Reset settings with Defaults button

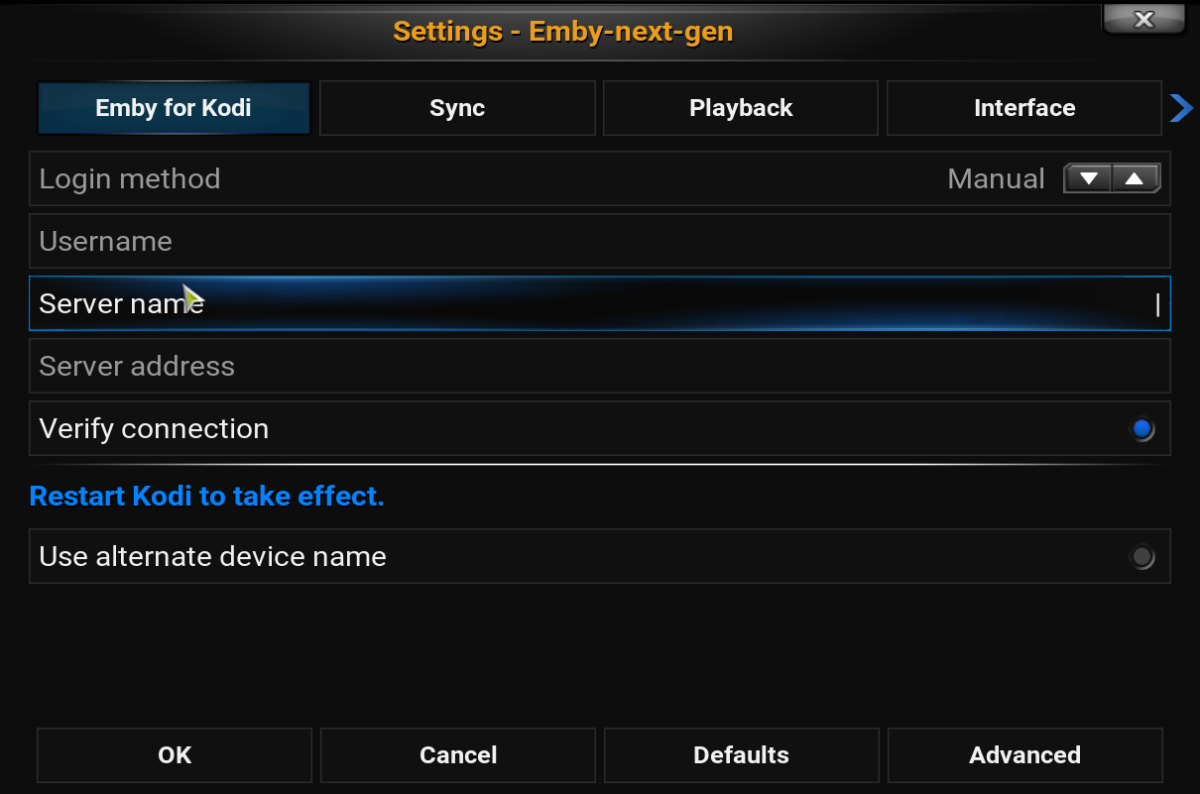tap(741, 755)
